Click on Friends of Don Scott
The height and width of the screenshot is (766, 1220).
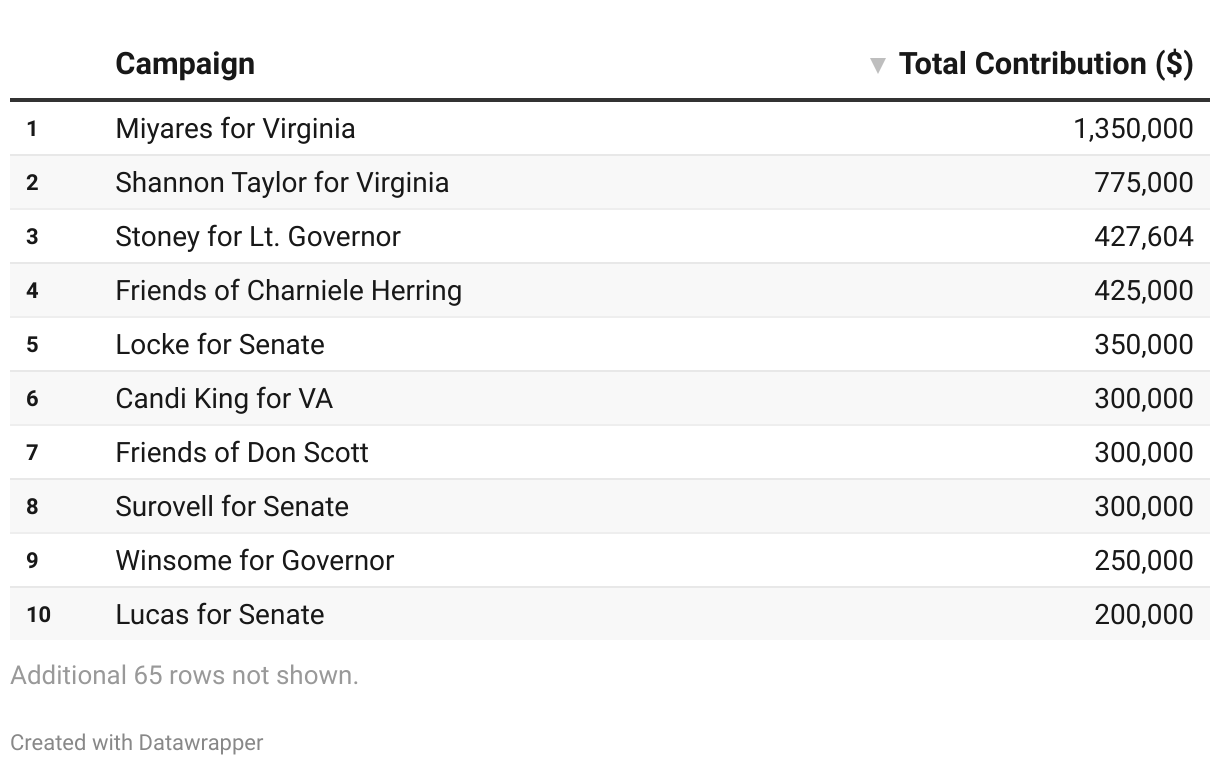coord(242,453)
